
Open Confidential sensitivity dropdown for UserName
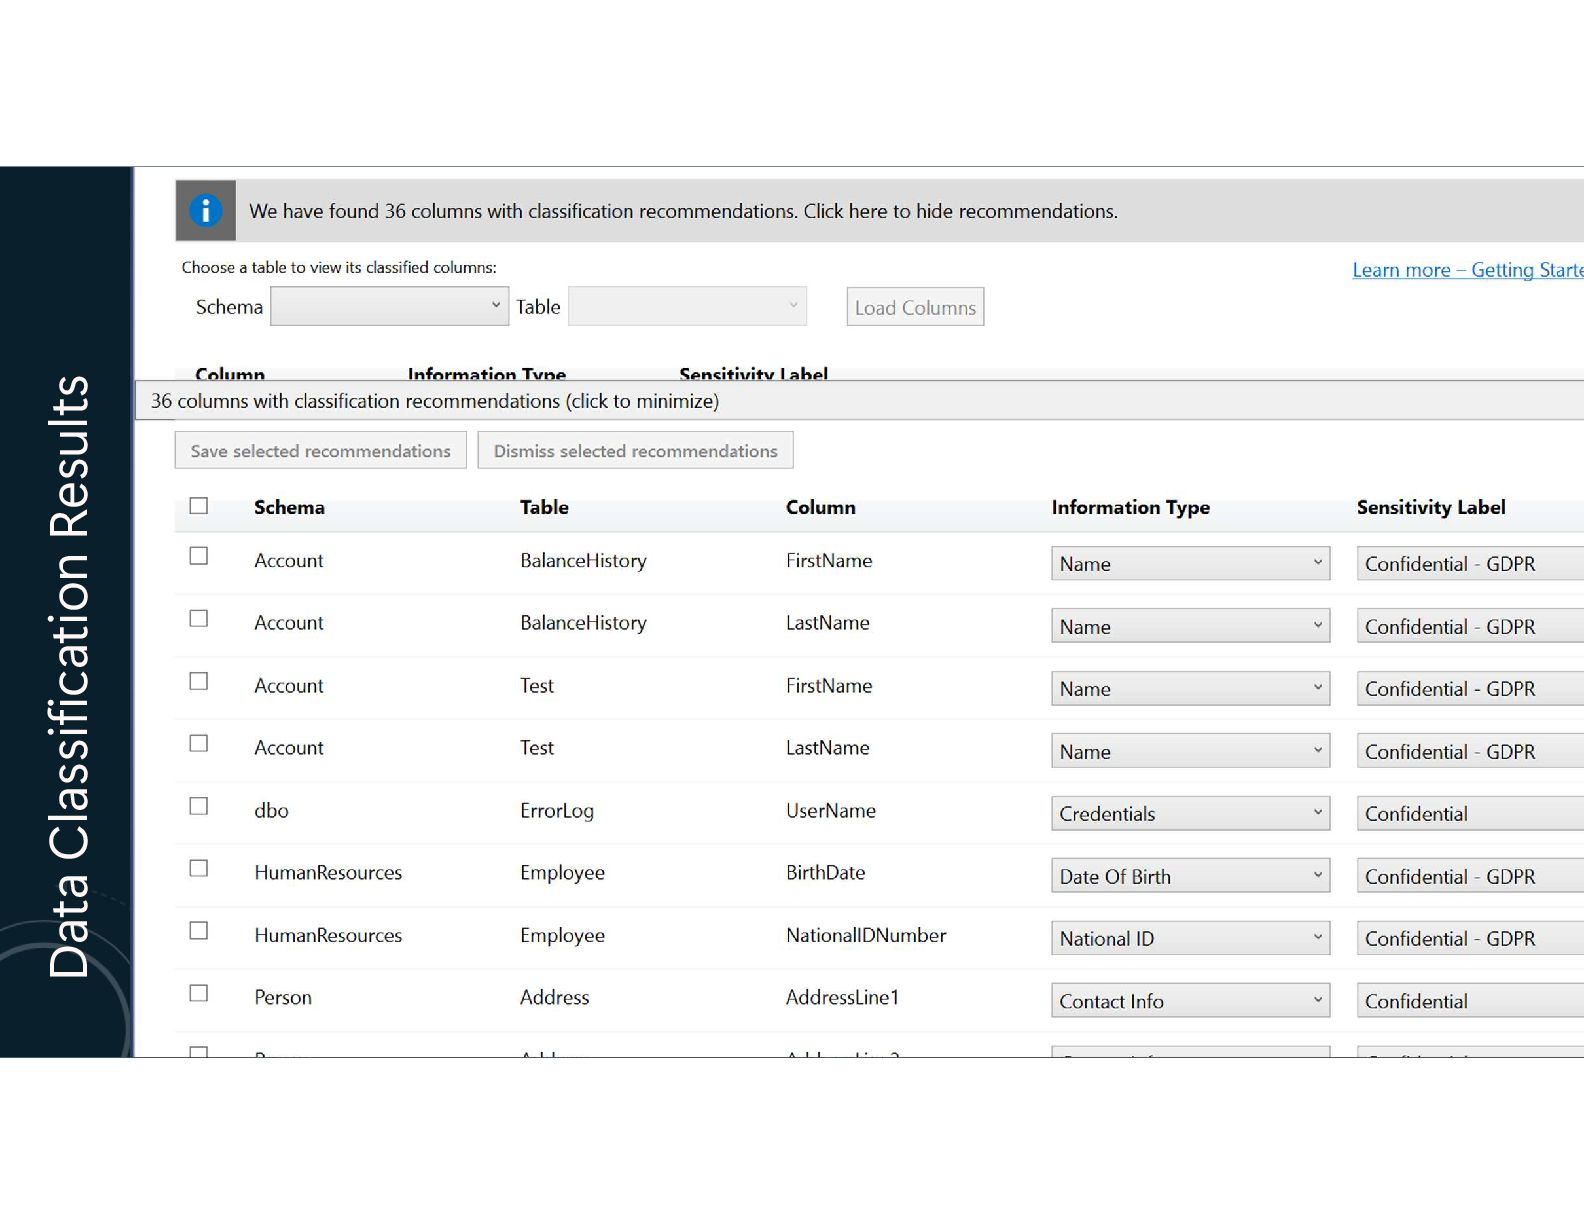1470,813
